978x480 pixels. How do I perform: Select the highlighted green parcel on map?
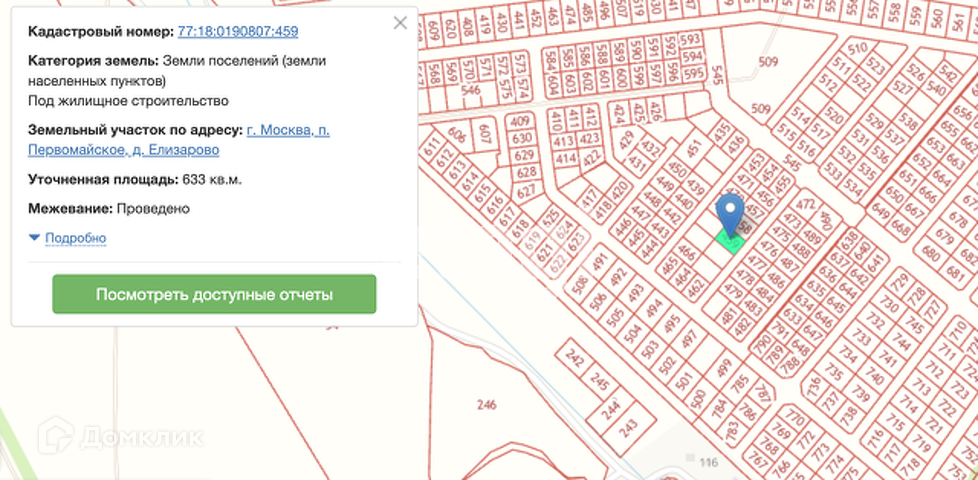click(730, 241)
